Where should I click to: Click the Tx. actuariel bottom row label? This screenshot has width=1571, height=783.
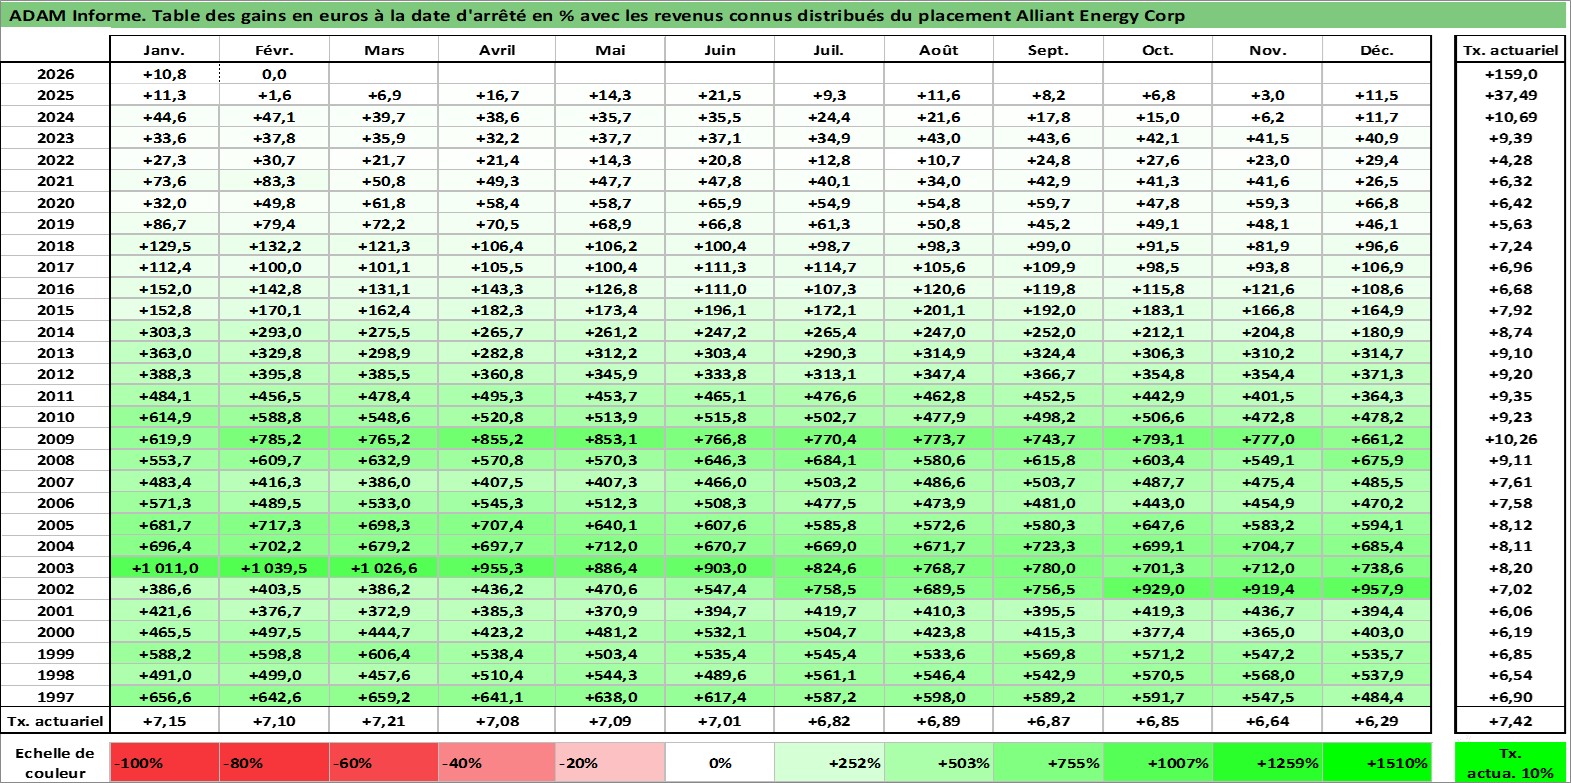point(55,720)
